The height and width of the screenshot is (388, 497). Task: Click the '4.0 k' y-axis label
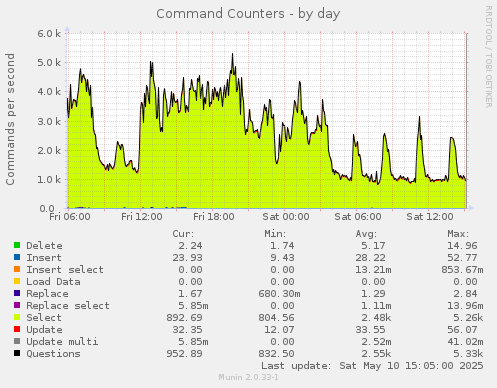click(49, 91)
